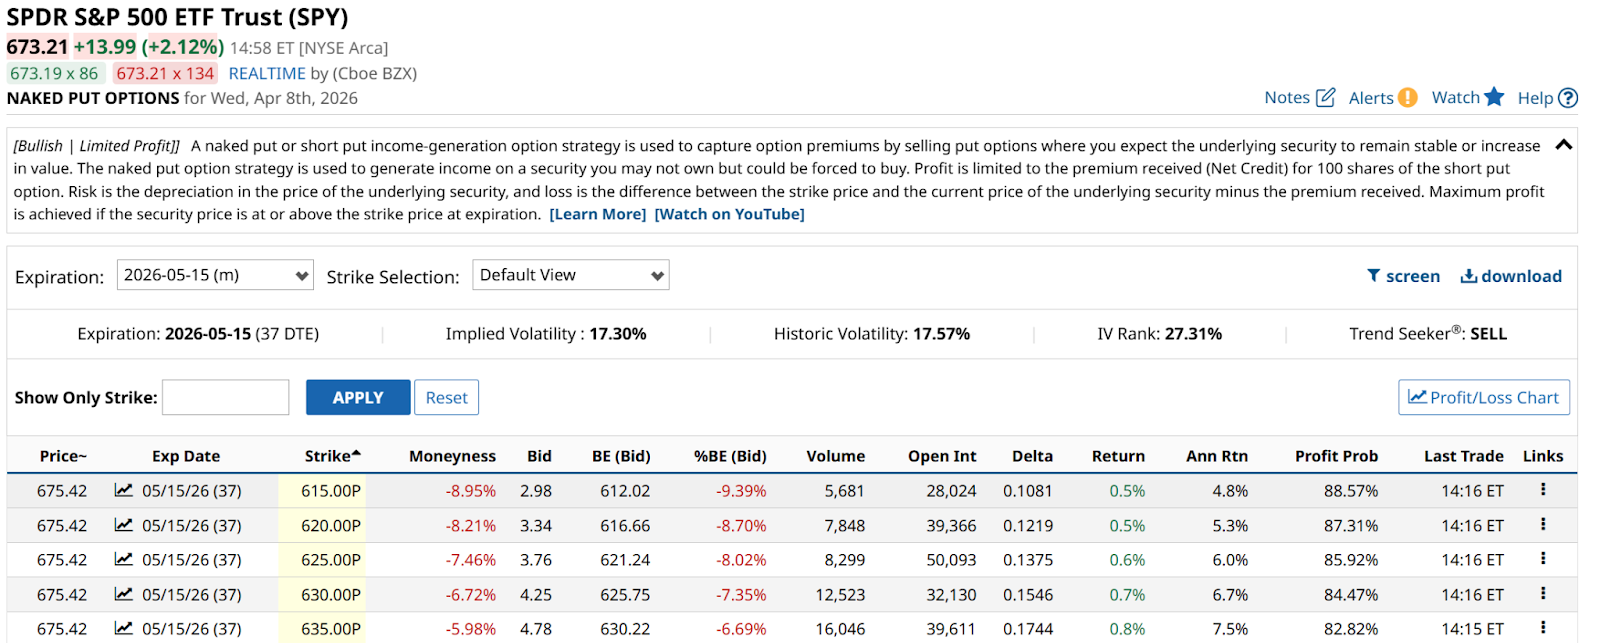This screenshot has width=1600, height=643.
Task: Open the Profit/Loss Chart
Action: click(x=1484, y=397)
